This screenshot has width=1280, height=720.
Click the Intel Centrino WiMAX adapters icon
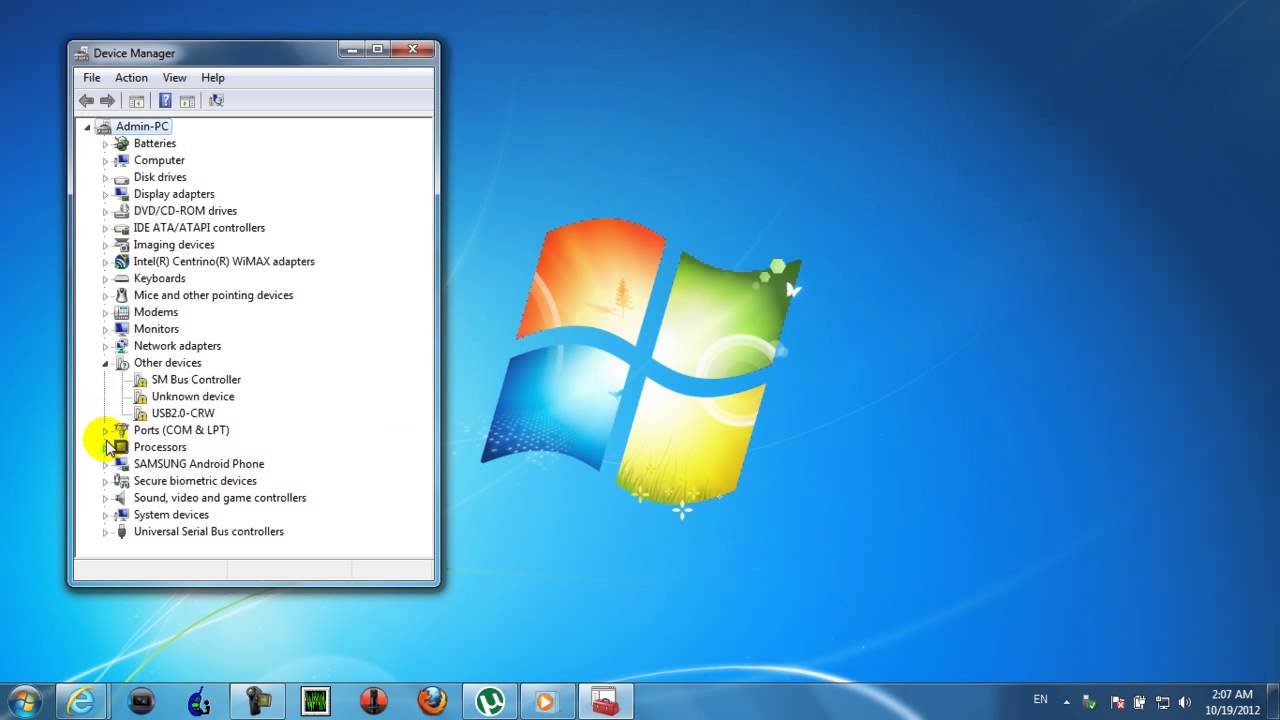(x=121, y=262)
